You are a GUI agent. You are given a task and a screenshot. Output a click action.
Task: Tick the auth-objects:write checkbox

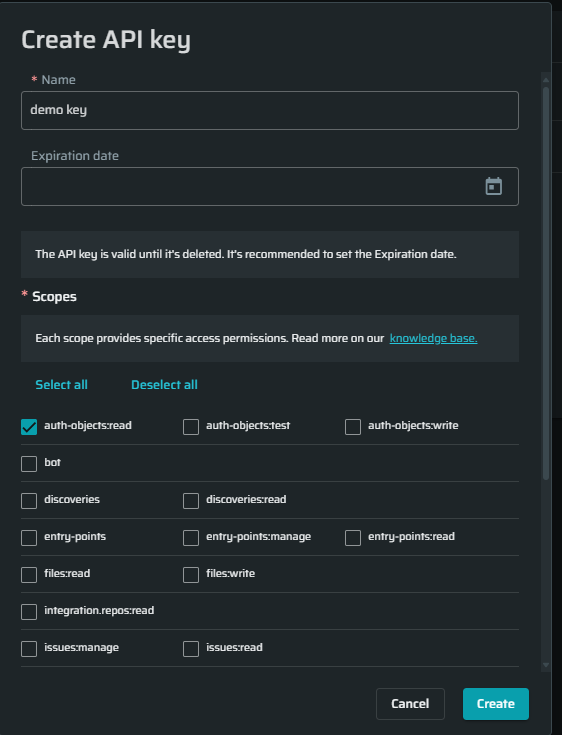353,427
